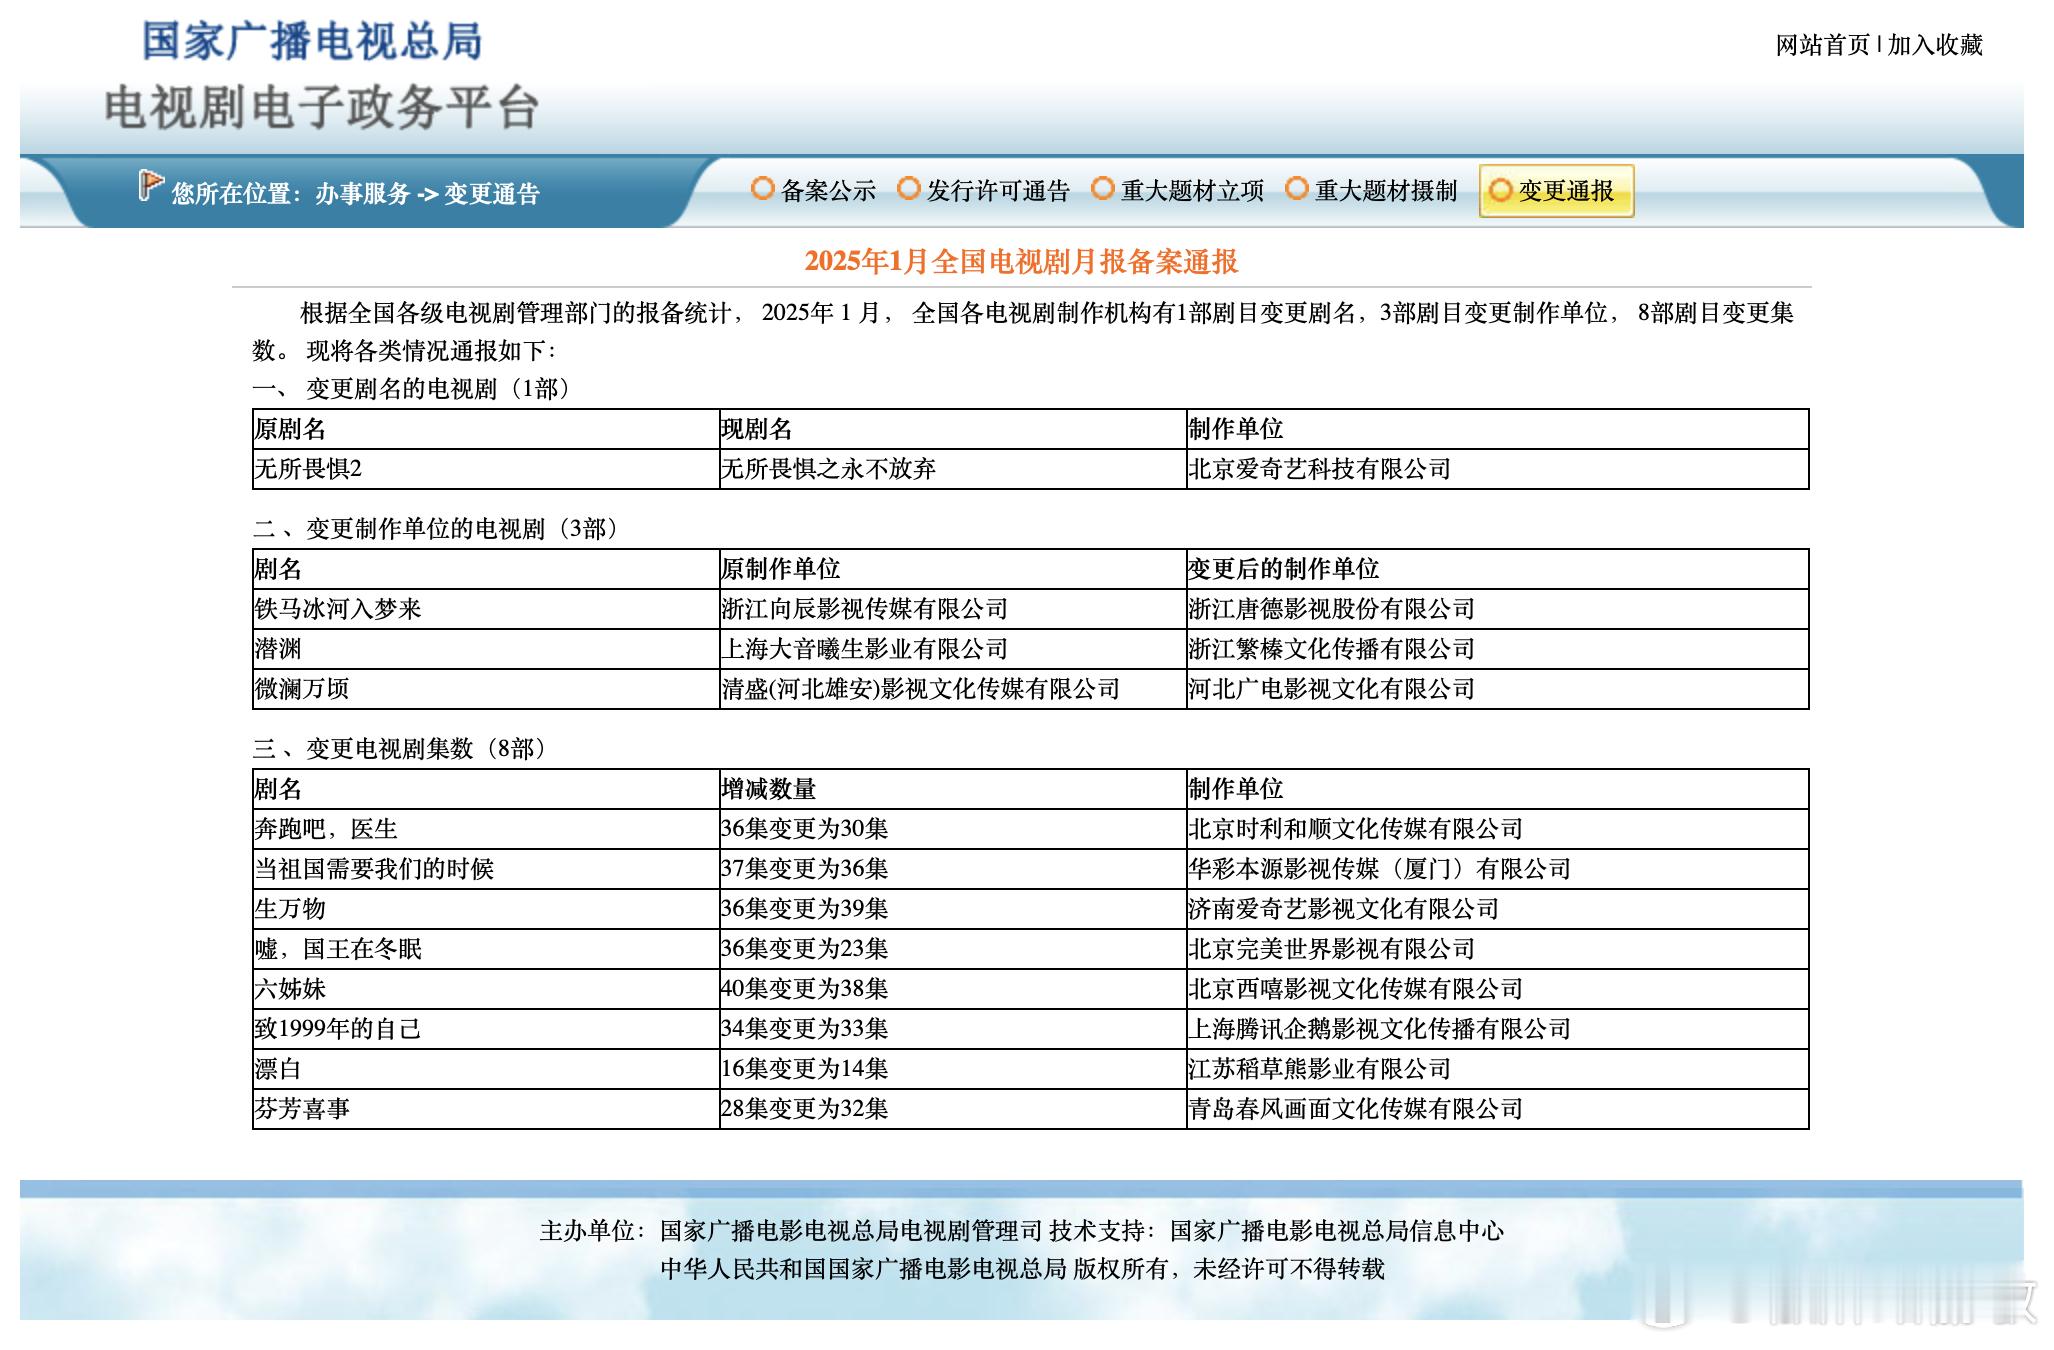This screenshot has height=1350, width=2054.
Task: Open the 发行许可通告 tab
Action: pyautogui.click(x=998, y=190)
